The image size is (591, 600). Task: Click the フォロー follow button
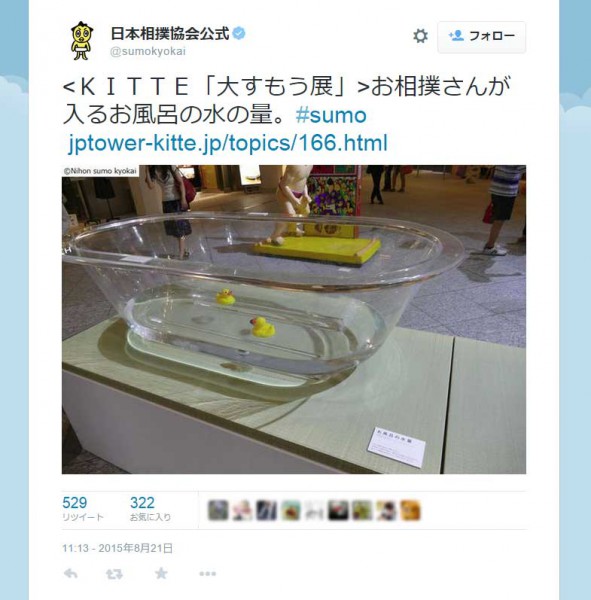(482, 37)
